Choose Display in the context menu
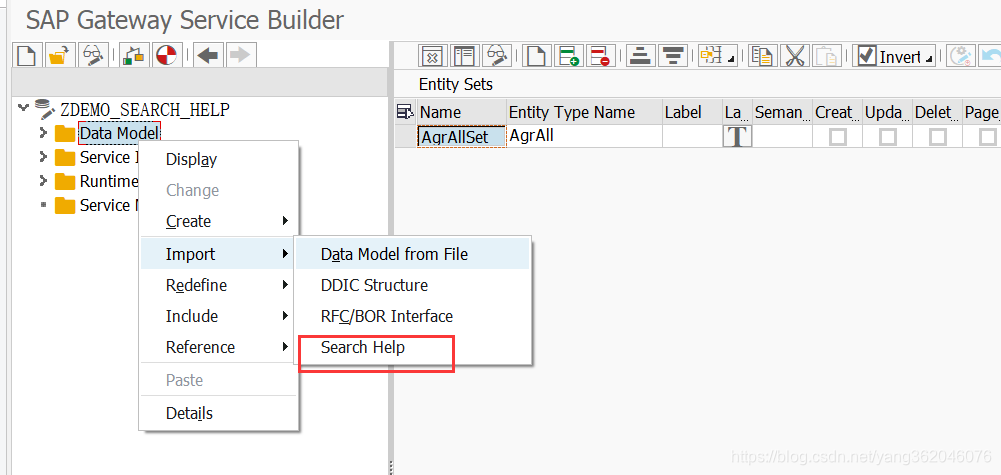 click(219, 160)
